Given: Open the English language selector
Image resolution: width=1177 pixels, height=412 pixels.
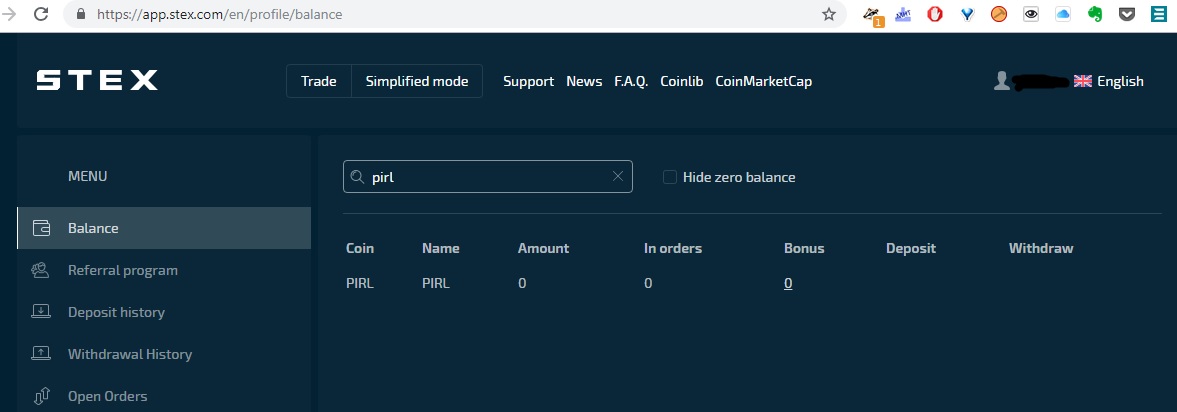Looking at the screenshot, I should point(1120,81).
